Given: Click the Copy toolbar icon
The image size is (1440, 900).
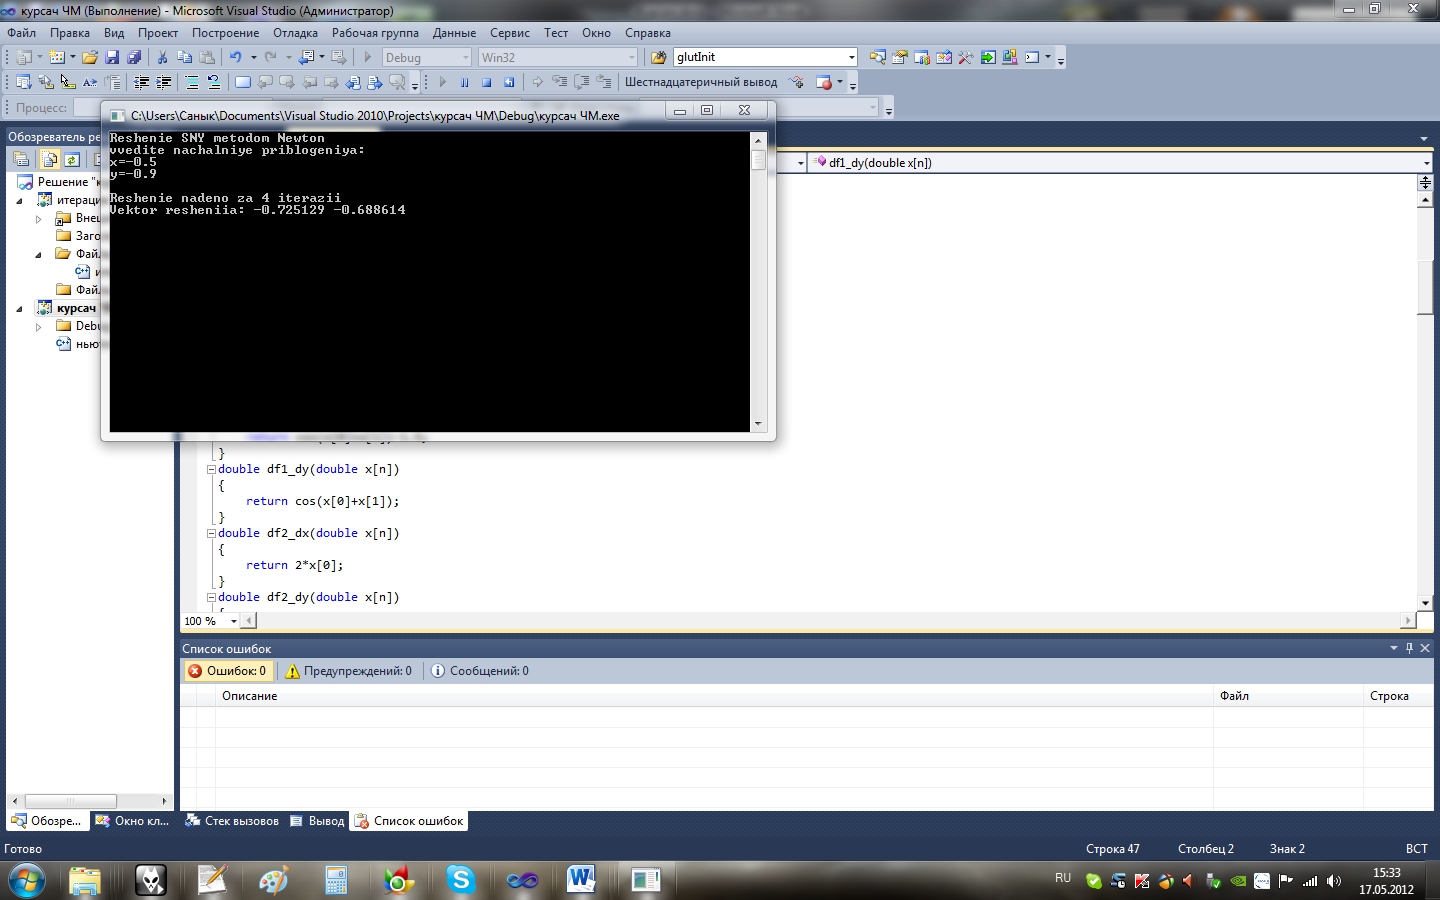Looking at the screenshot, I should click(x=184, y=57).
